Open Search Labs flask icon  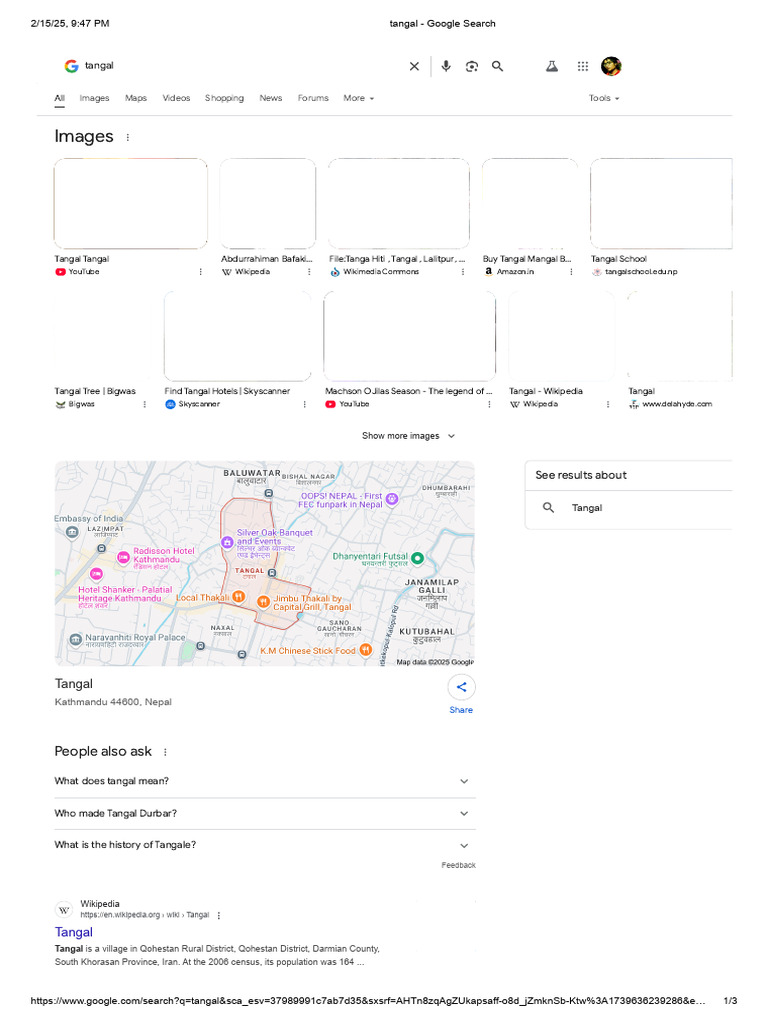point(552,66)
